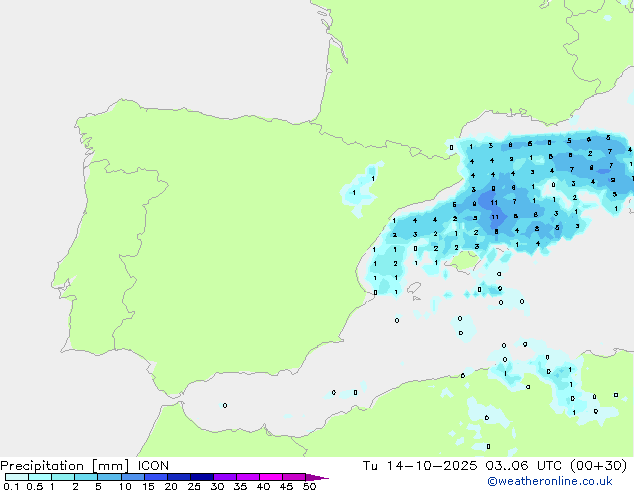Click the (00+30) forecast offset text
Screen dimensions: 634x490
coord(601,465)
